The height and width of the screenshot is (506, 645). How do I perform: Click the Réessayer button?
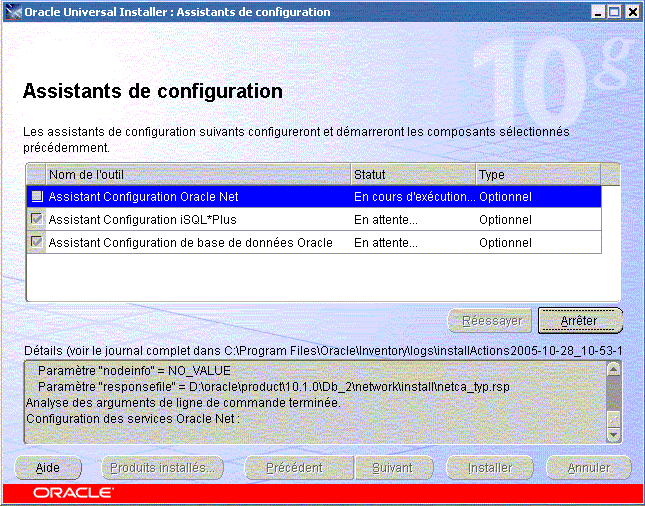click(x=491, y=321)
